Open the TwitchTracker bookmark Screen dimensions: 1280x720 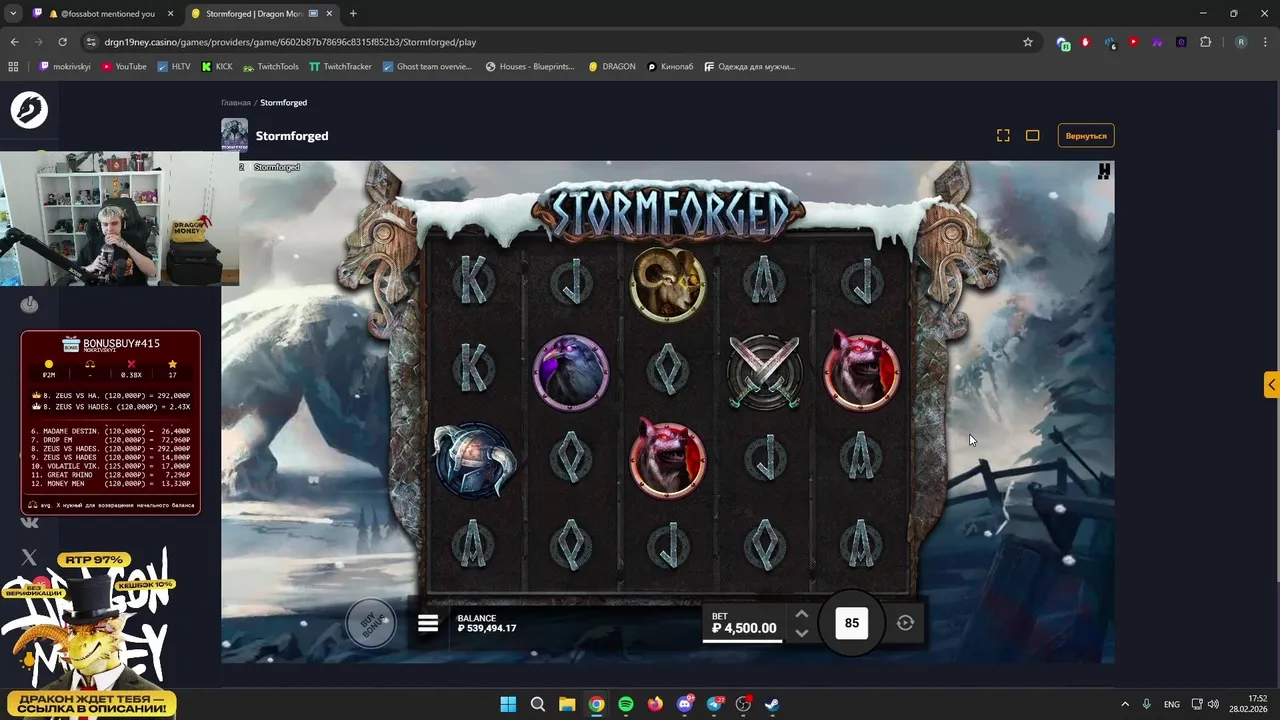341,67
